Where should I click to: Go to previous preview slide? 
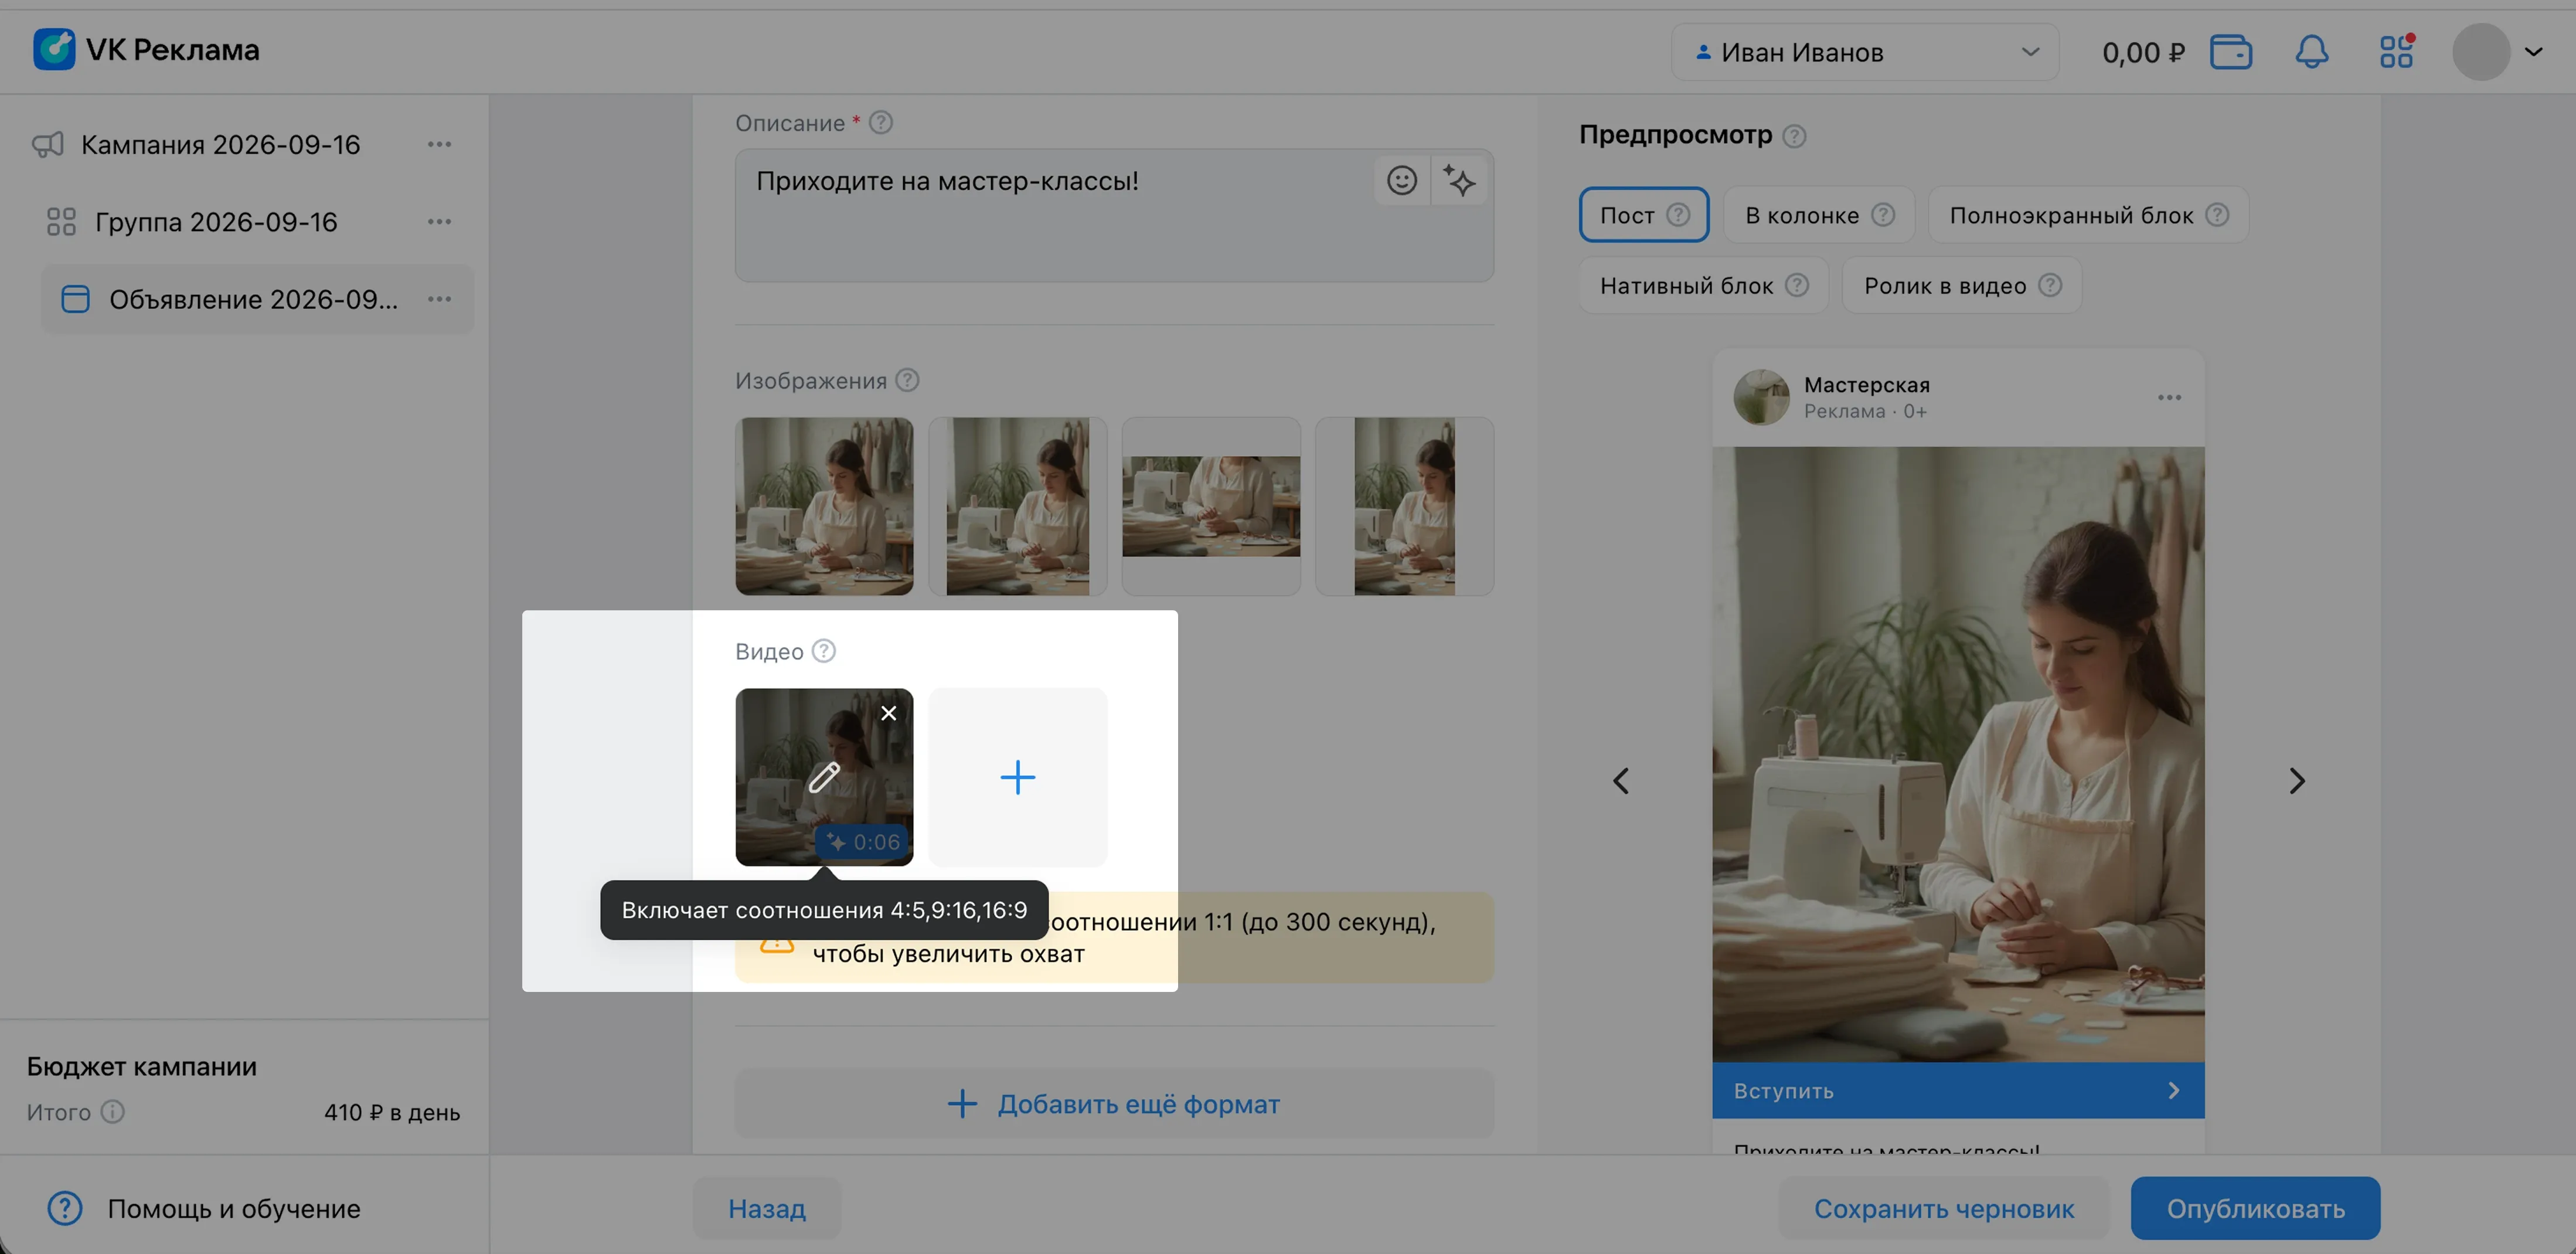coord(1621,781)
